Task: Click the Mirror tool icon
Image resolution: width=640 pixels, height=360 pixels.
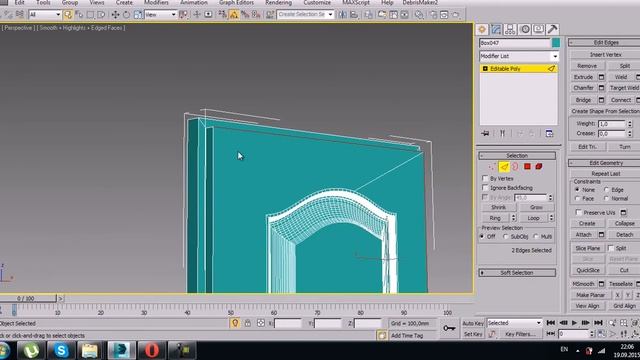Action: 342,15
